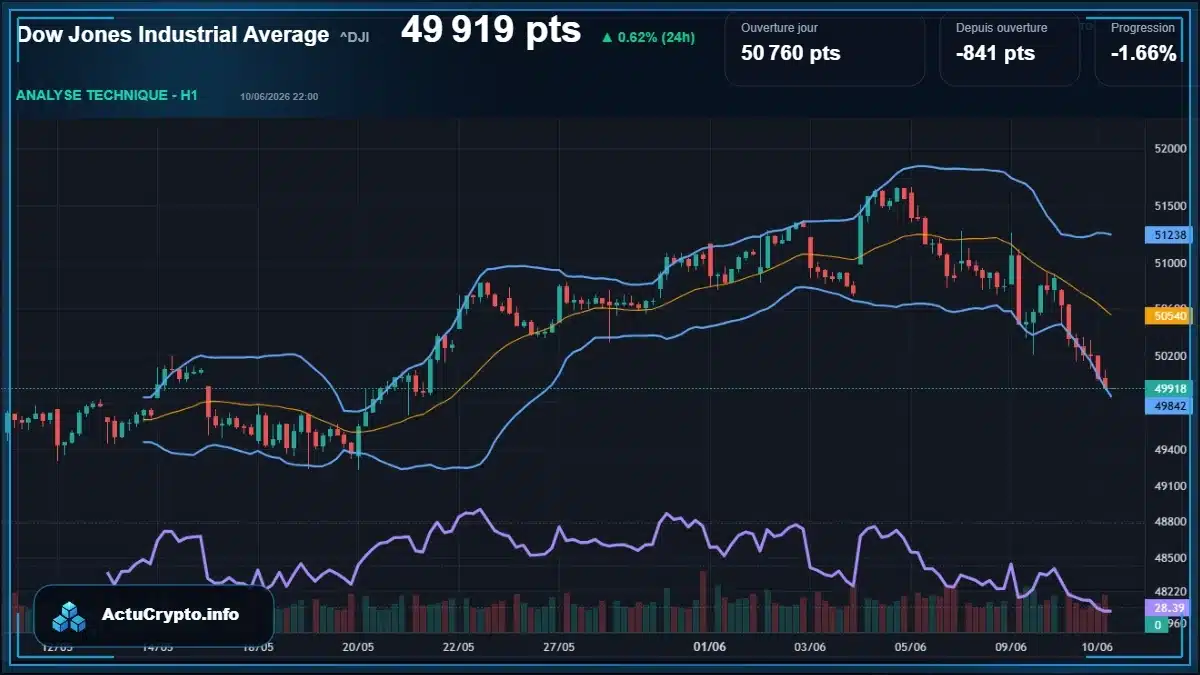
Task: Click the 52000 price axis label
Action: pos(1170,149)
